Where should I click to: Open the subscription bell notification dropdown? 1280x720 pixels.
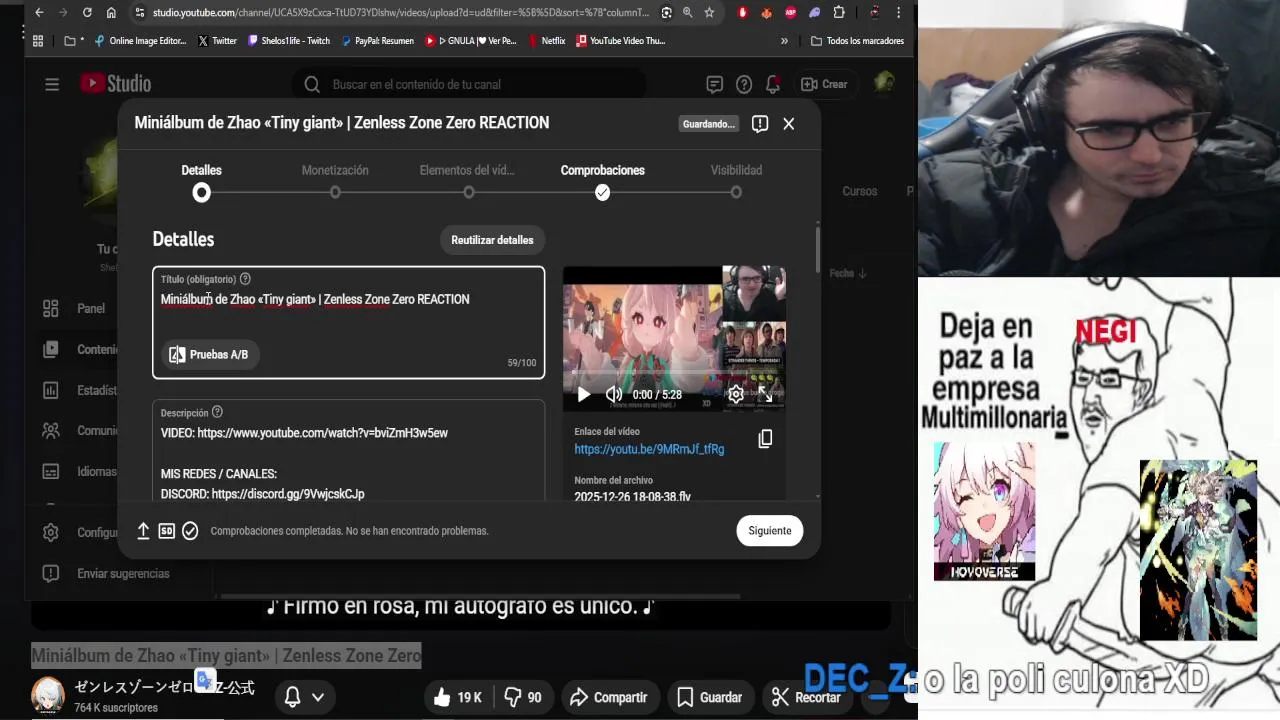tap(304, 697)
